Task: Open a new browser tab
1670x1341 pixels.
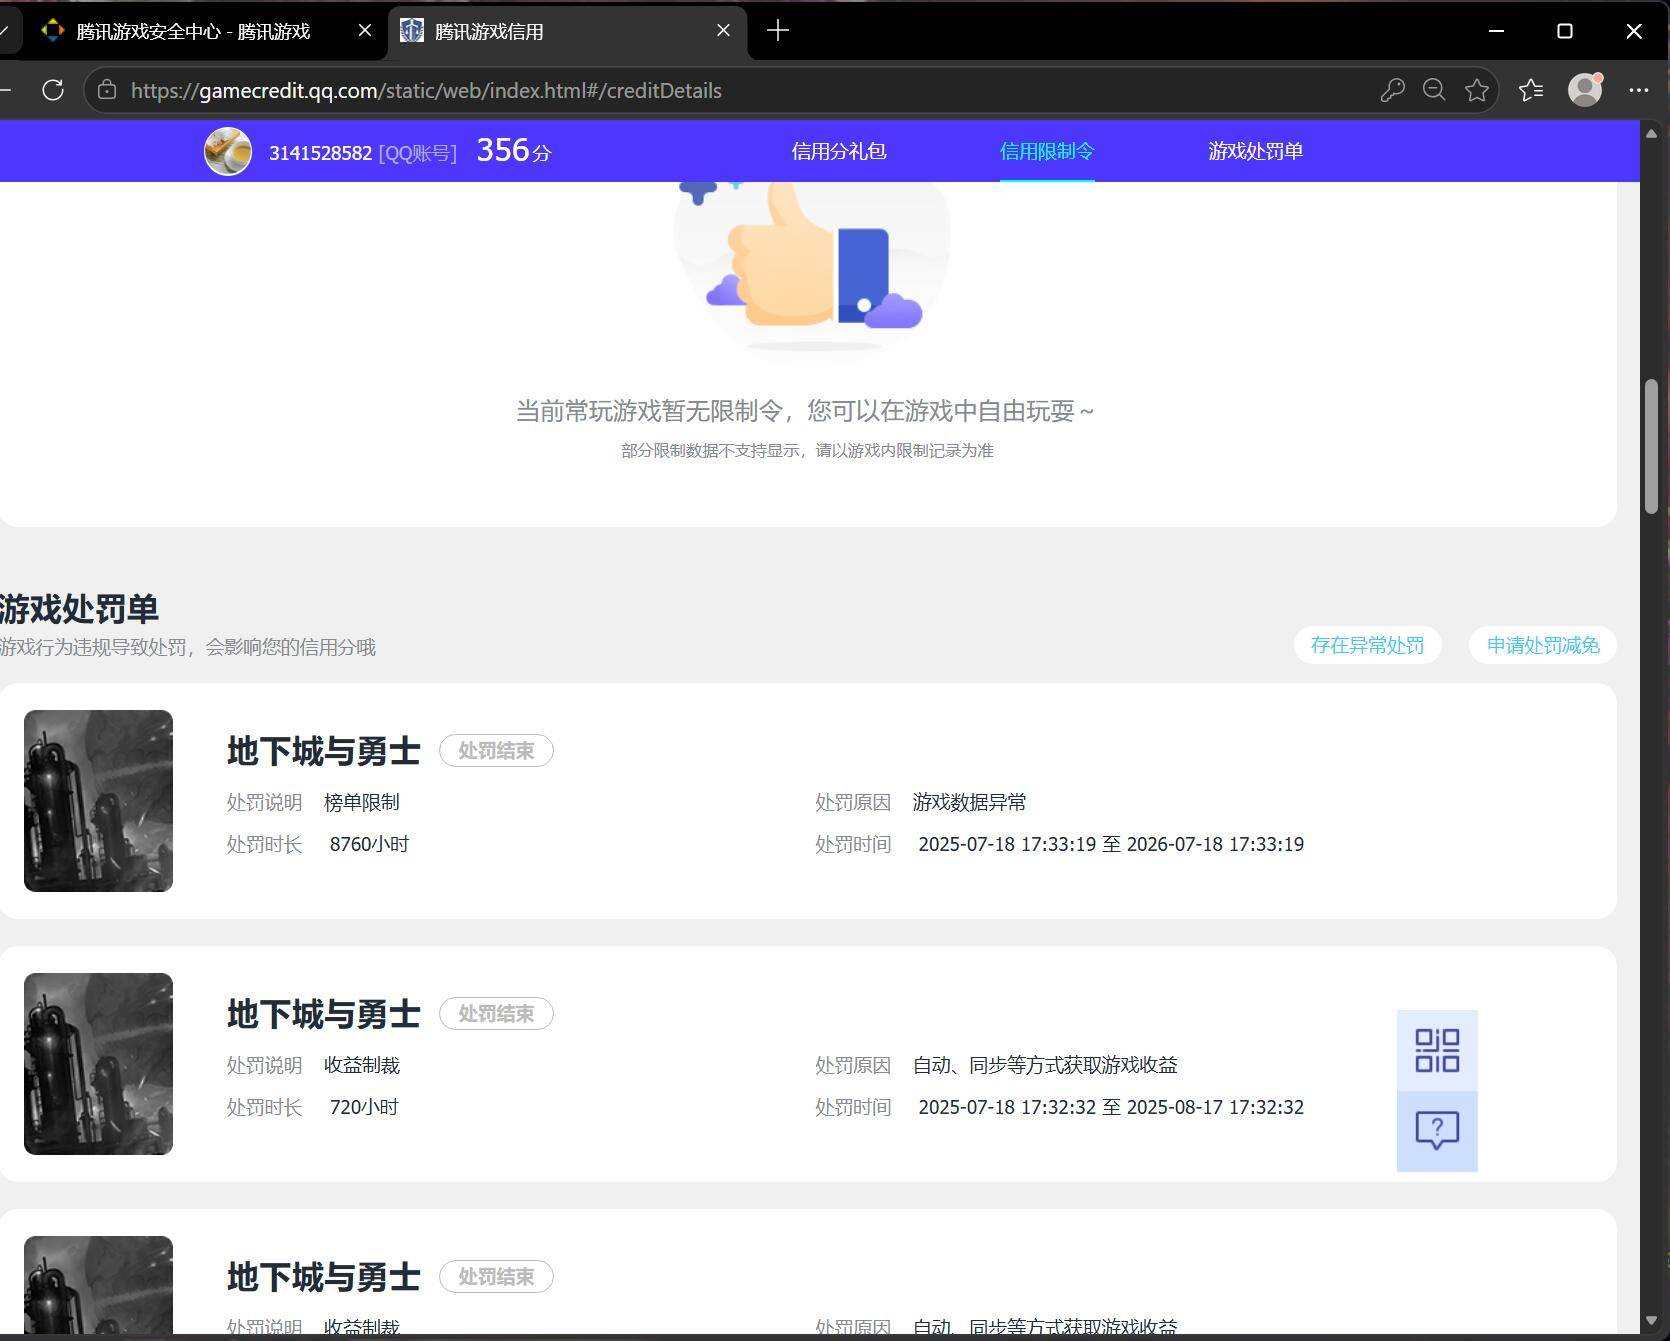Action: (x=778, y=31)
